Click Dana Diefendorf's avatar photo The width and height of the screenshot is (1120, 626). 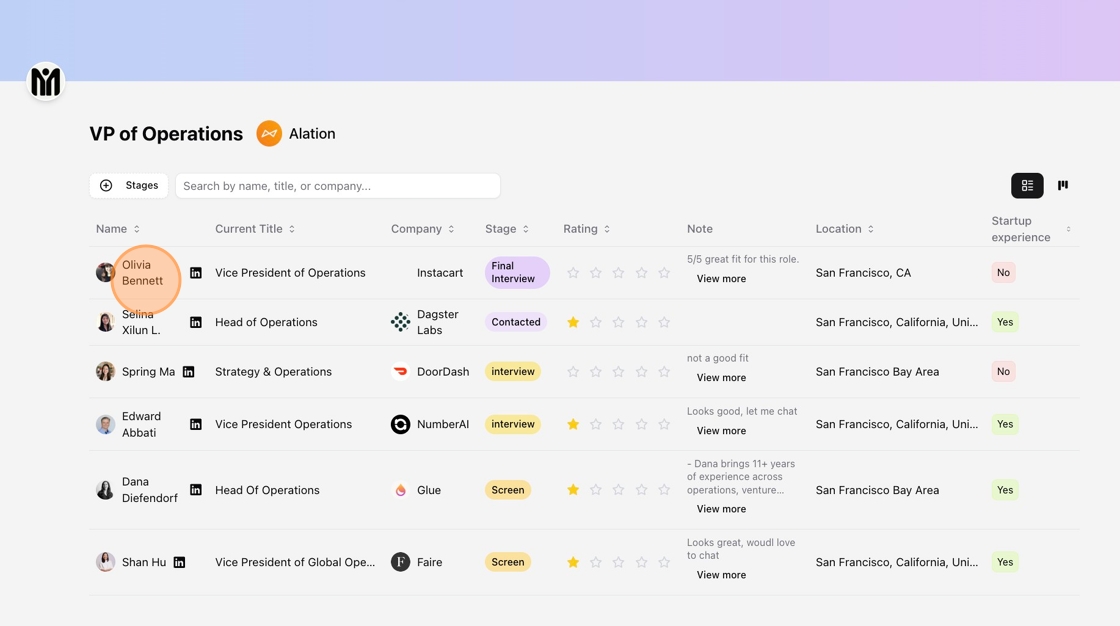(x=105, y=490)
